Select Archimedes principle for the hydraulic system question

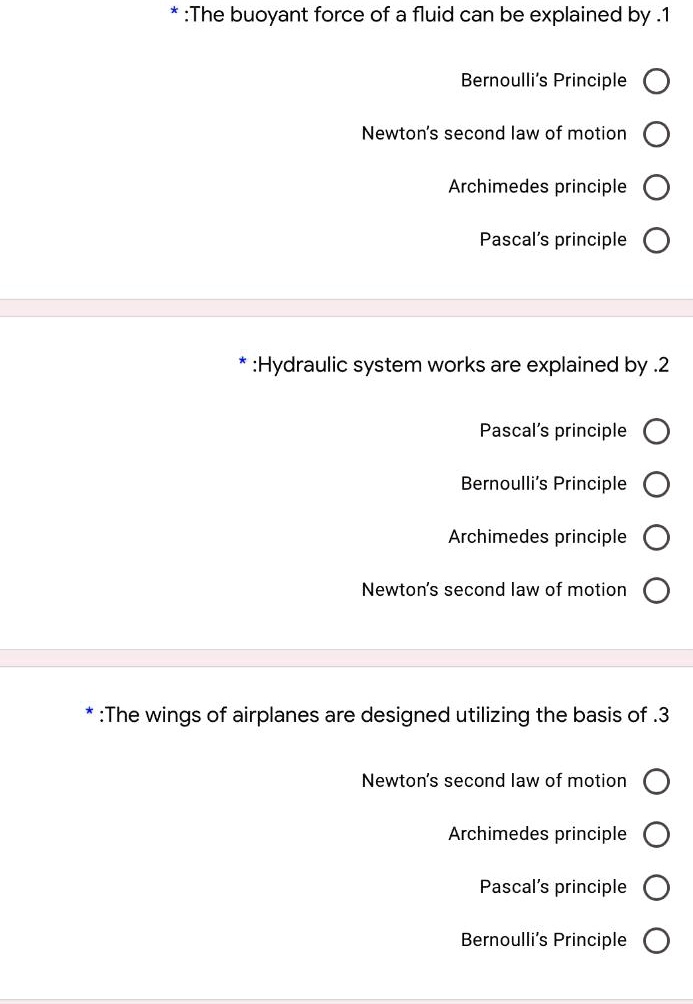(x=657, y=537)
